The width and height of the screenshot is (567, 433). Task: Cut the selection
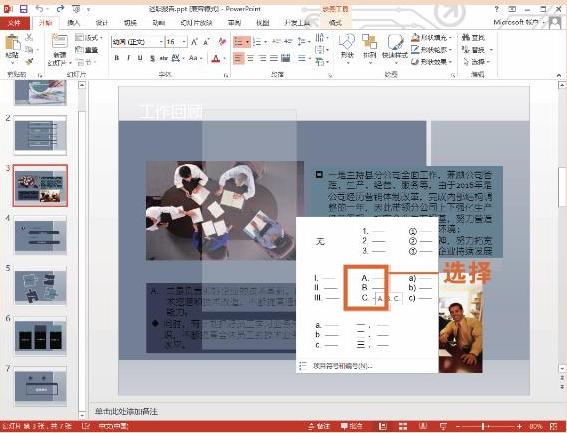pyautogui.click(x=30, y=37)
